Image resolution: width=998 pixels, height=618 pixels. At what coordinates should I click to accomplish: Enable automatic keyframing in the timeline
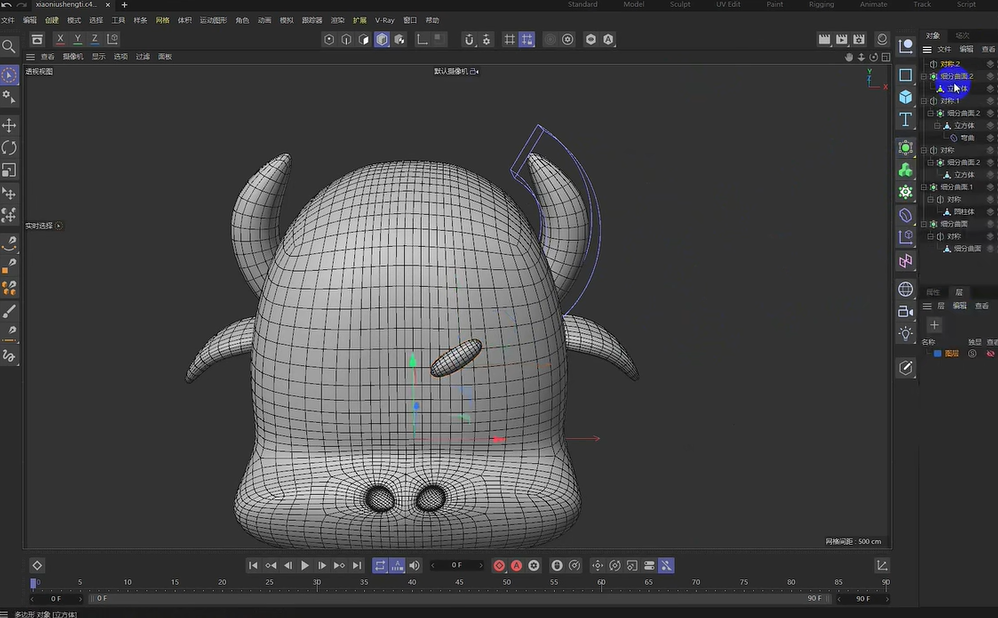[x=516, y=565]
